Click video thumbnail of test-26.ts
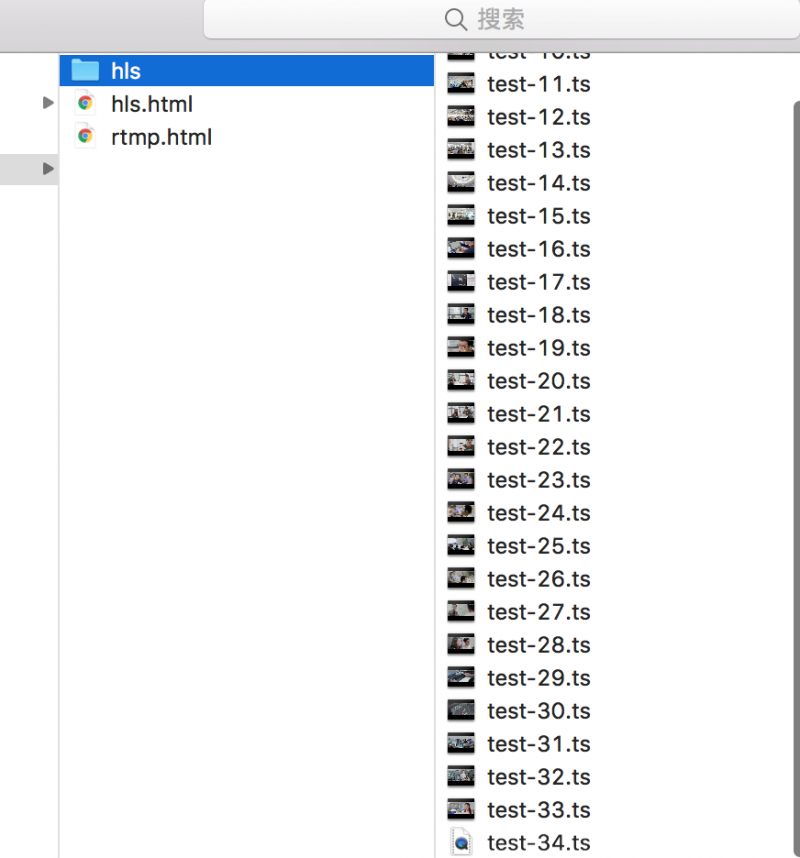The width and height of the screenshot is (800, 858). 461,578
